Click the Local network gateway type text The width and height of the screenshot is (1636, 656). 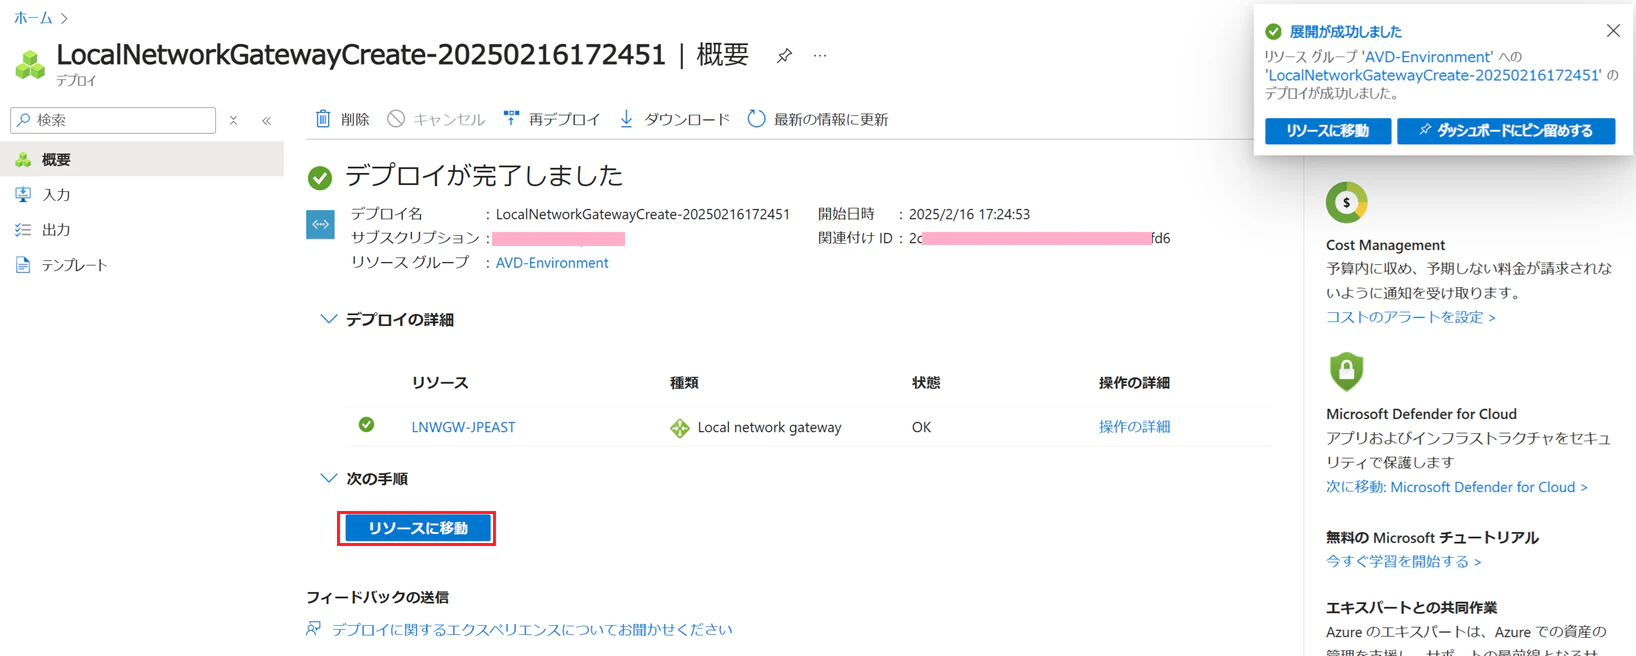click(769, 427)
